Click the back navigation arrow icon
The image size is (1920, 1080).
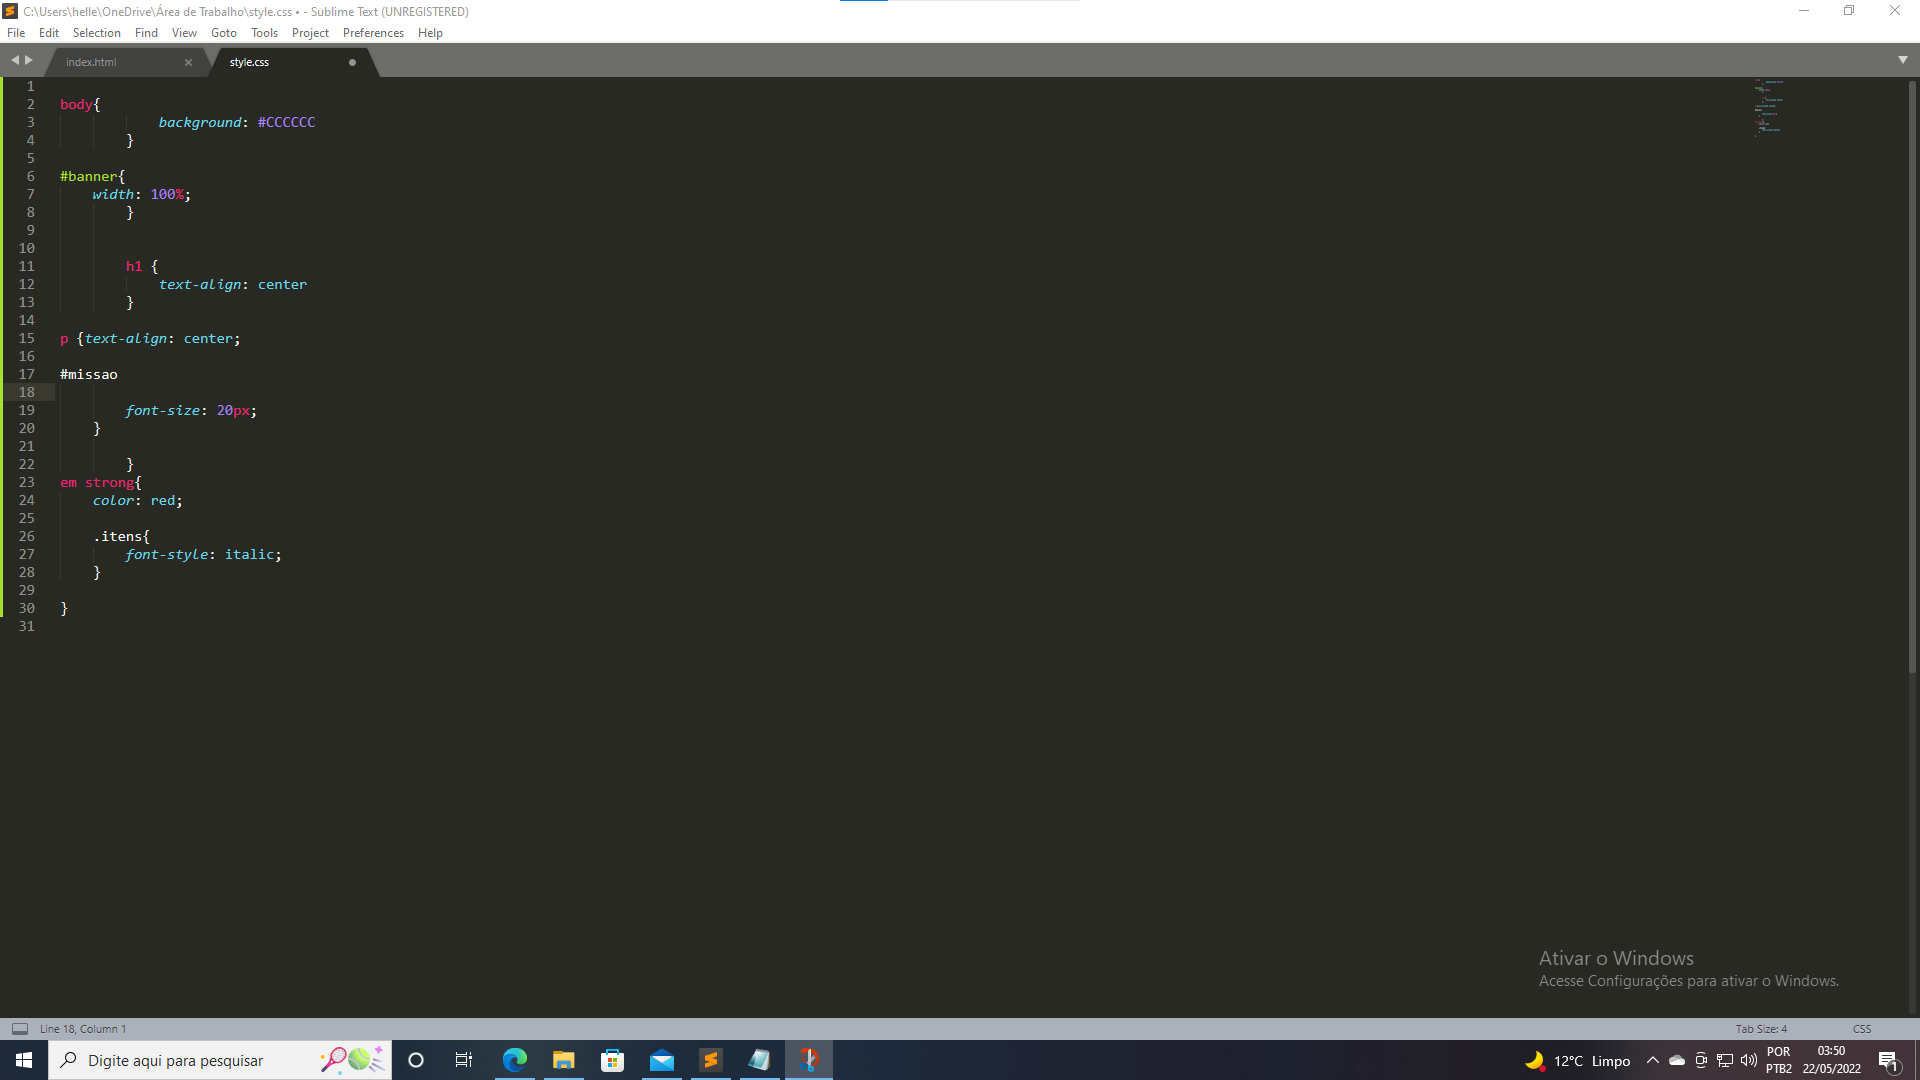click(16, 59)
